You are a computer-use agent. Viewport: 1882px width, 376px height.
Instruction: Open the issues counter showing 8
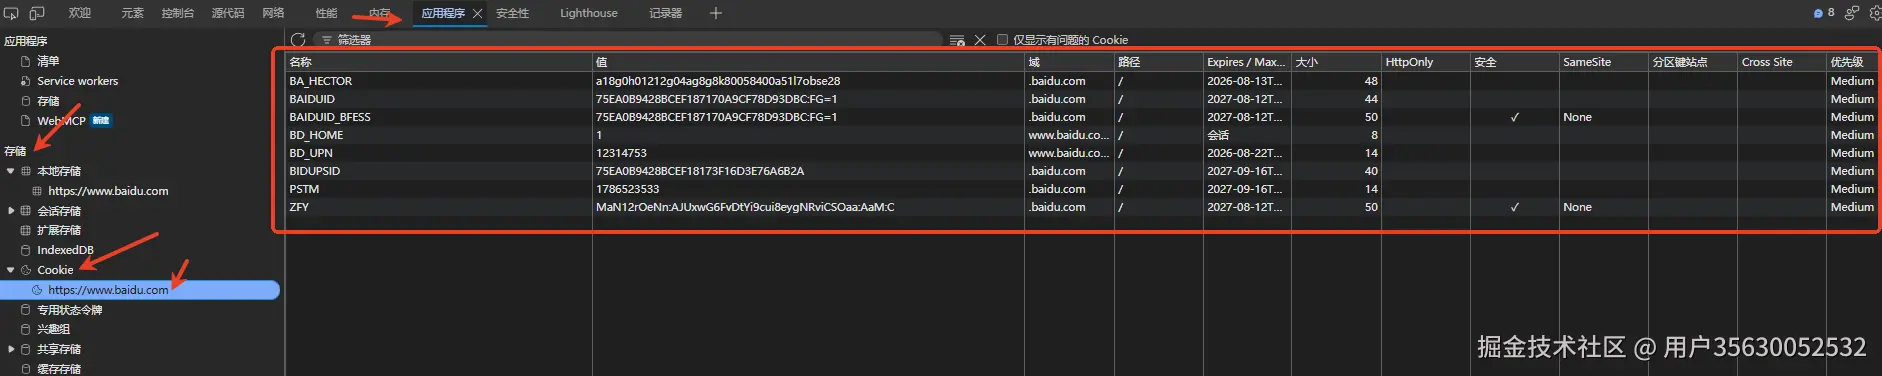[1824, 13]
